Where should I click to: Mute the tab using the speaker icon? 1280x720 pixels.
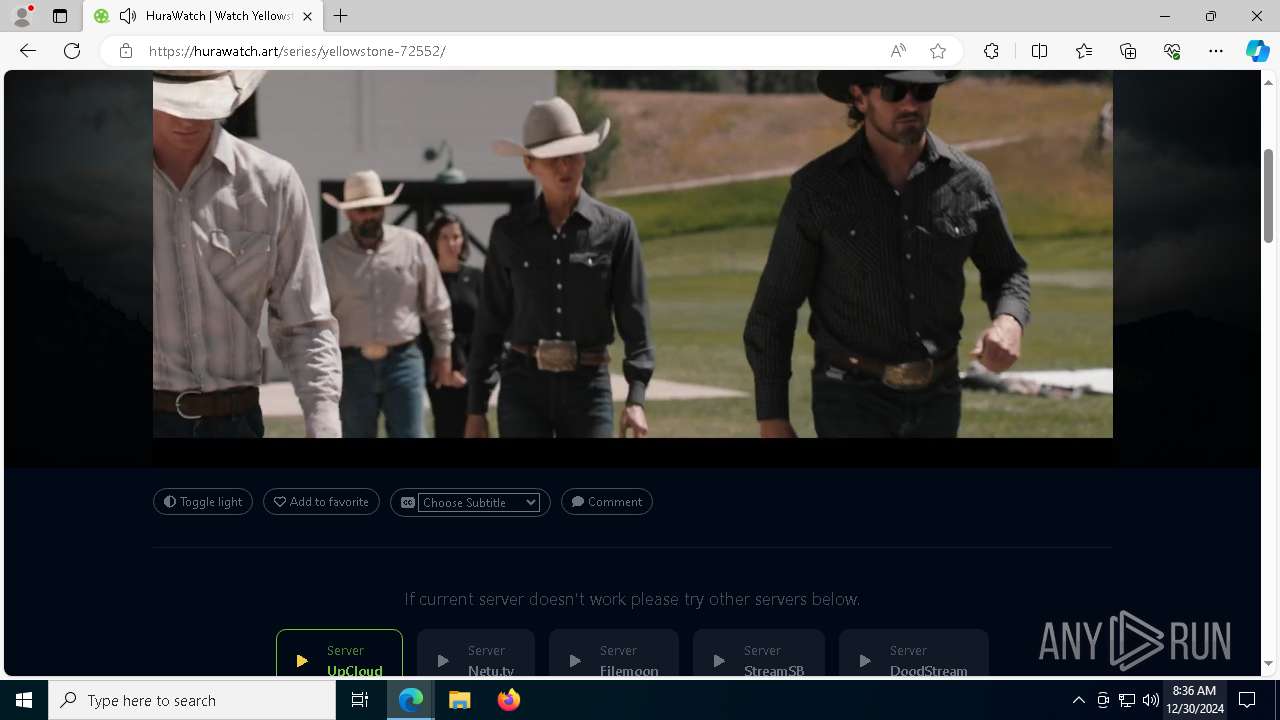pos(127,16)
